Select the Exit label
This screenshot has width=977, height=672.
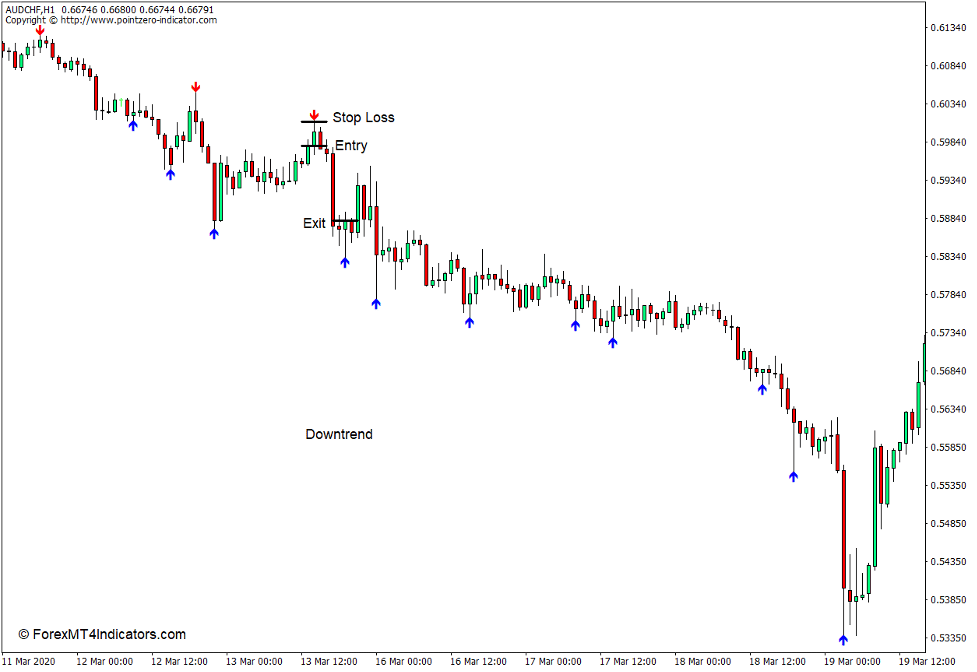316,223
